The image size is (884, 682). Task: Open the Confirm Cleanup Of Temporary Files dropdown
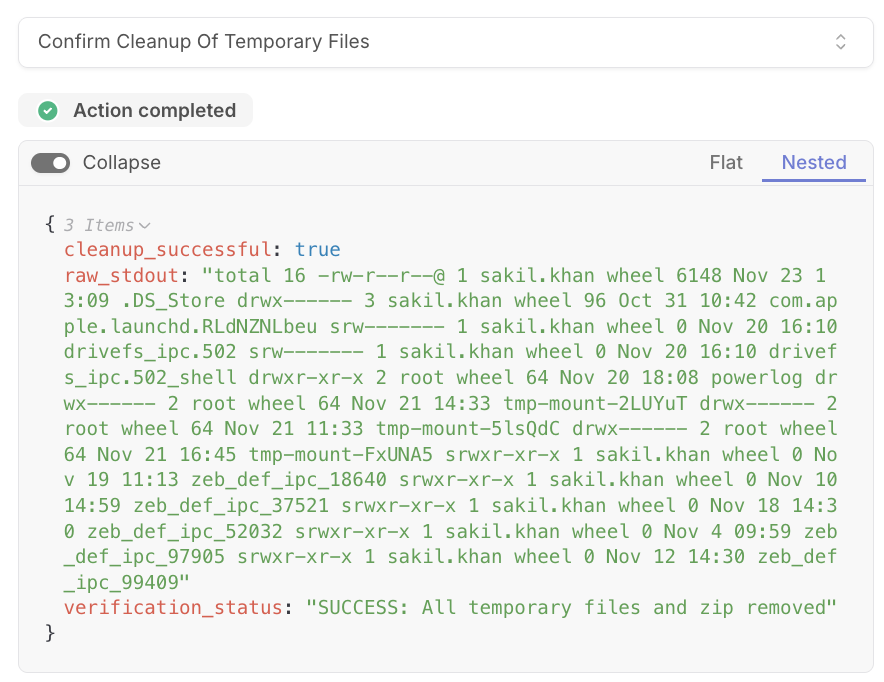445,42
